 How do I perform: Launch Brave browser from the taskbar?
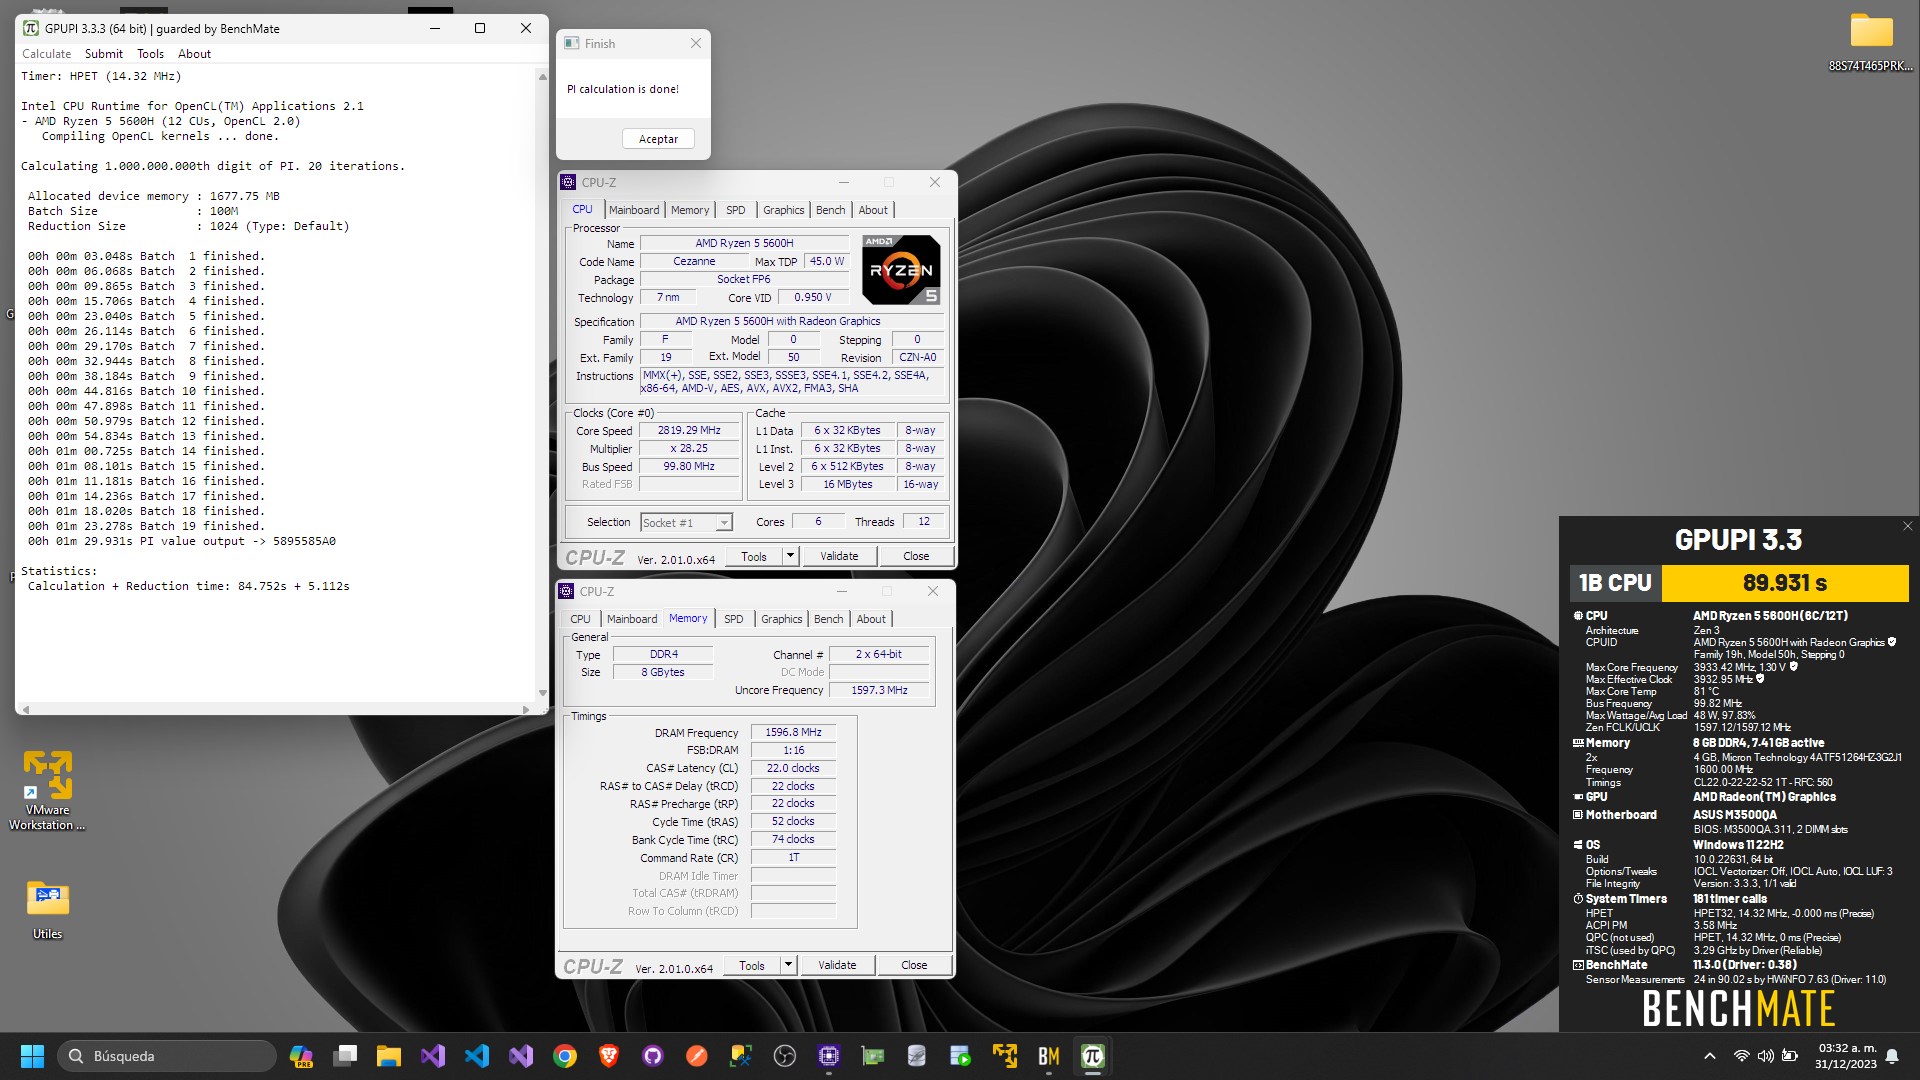[609, 1056]
